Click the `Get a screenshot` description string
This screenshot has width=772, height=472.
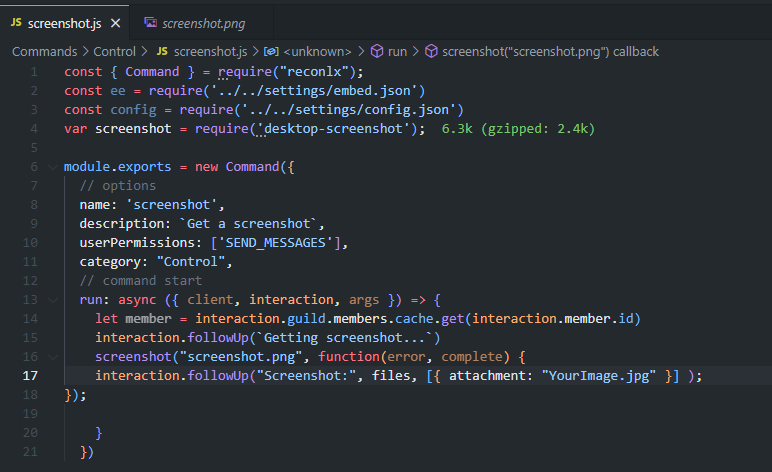pyautogui.click(x=248, y=223)
